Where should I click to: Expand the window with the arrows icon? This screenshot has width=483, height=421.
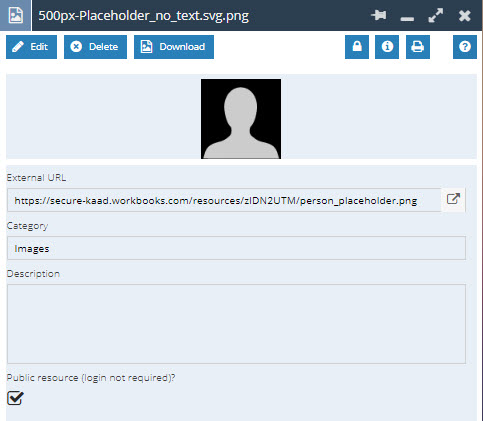coord(436,15)
